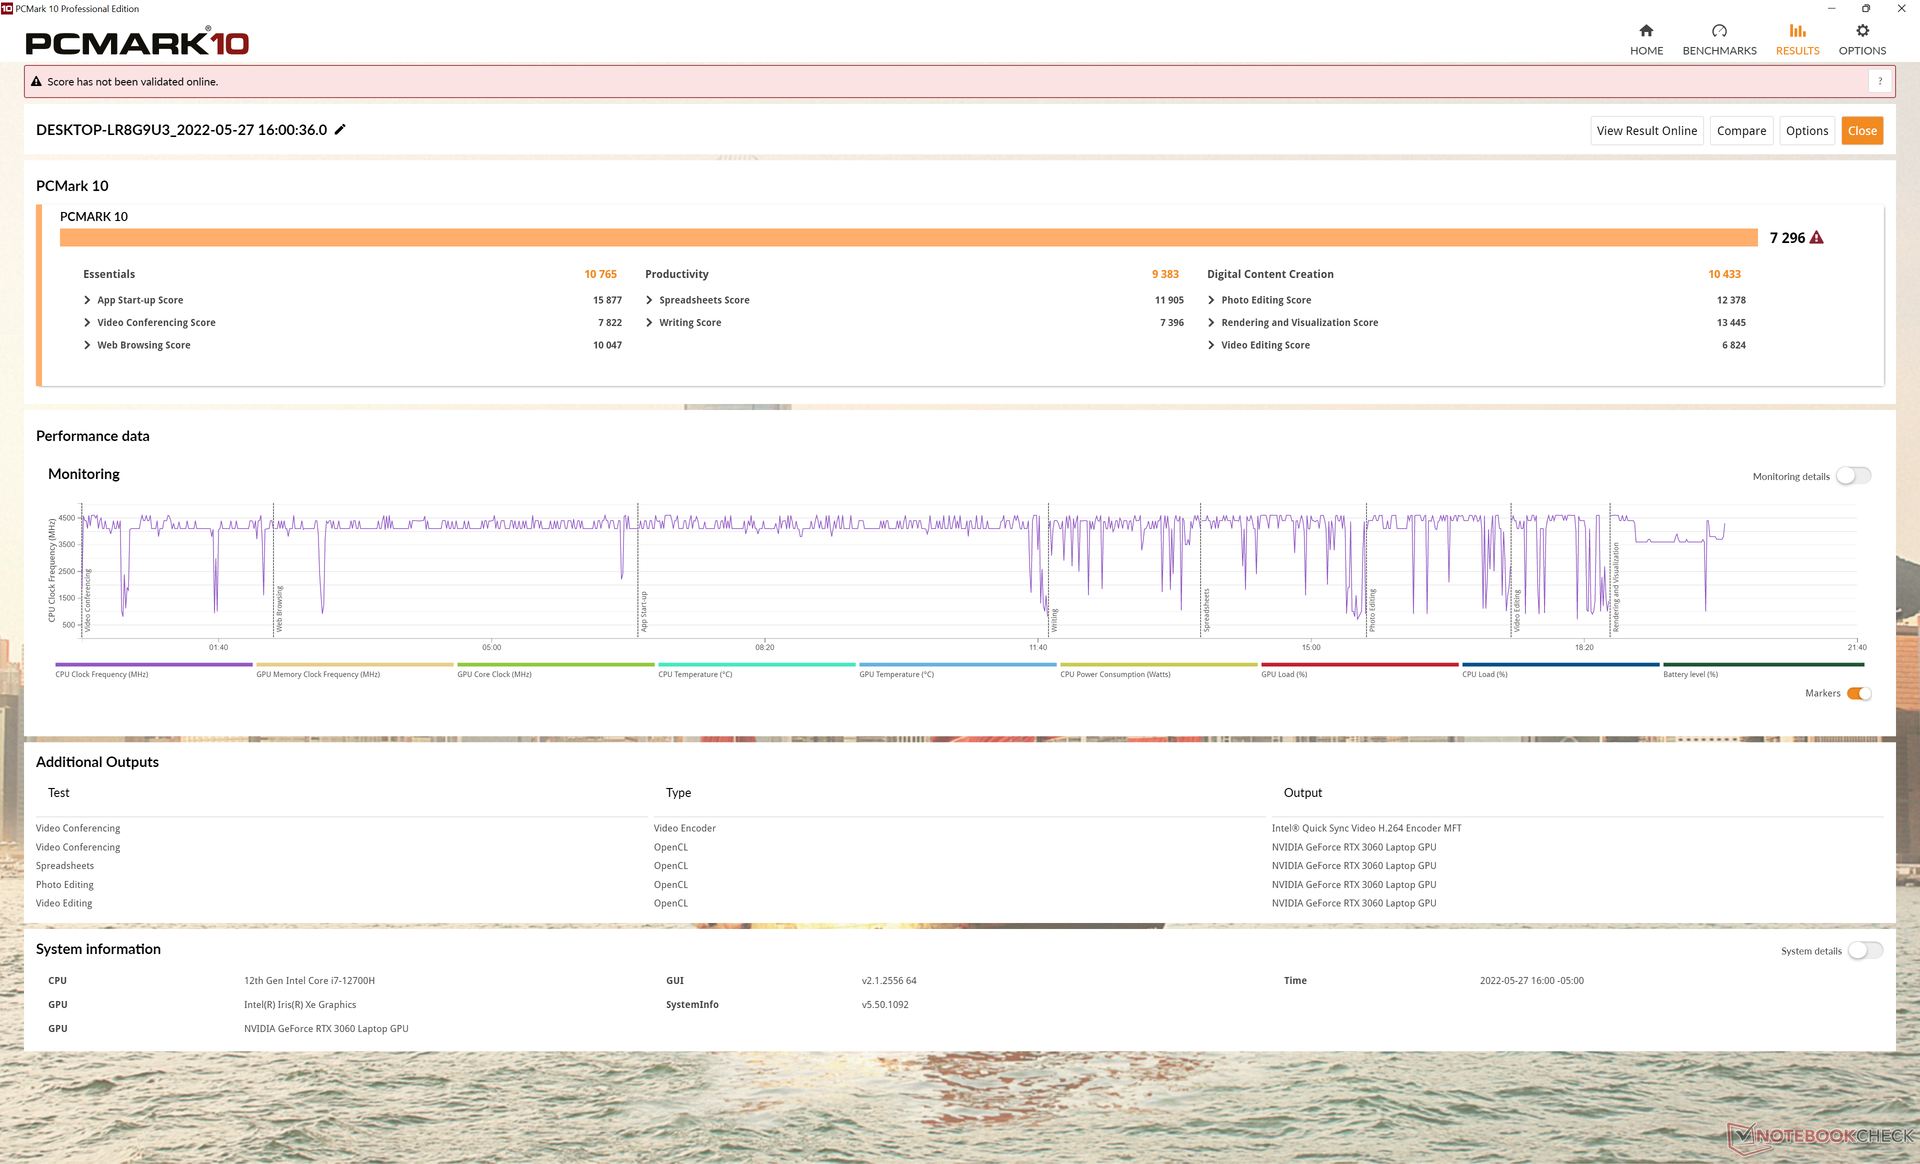Expand the Photo Editing Score row
The height and width of the screenshot is (1164, 1920).
pyautogui.click(x=1211, y=300)
